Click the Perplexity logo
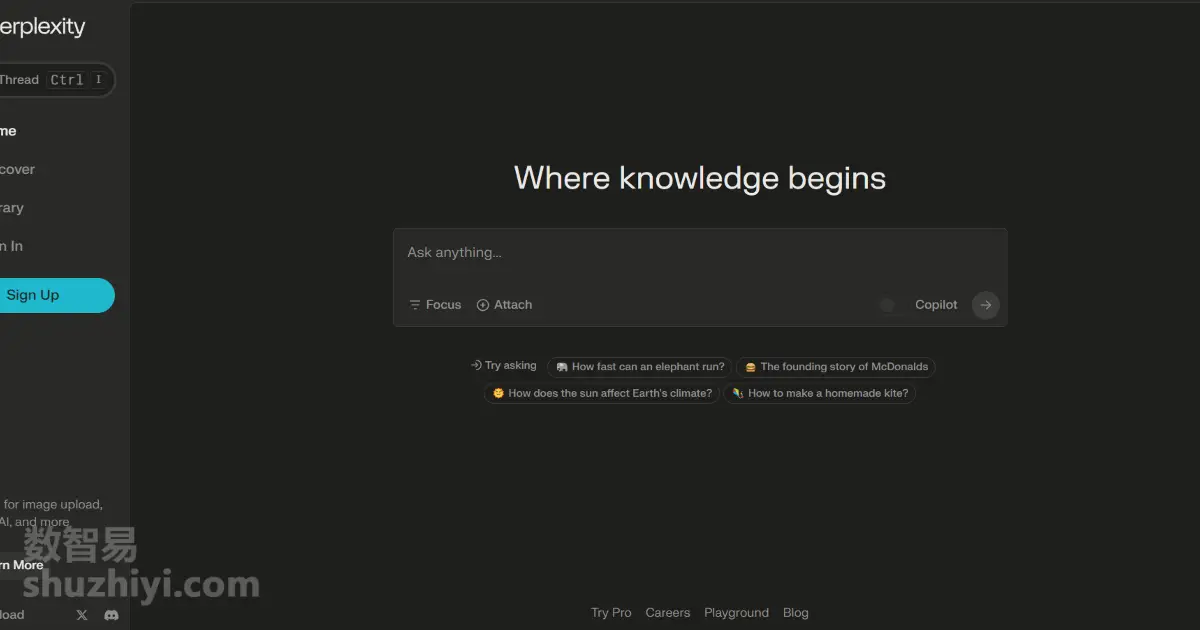1200x630 pixels. [x=42, y=27]
